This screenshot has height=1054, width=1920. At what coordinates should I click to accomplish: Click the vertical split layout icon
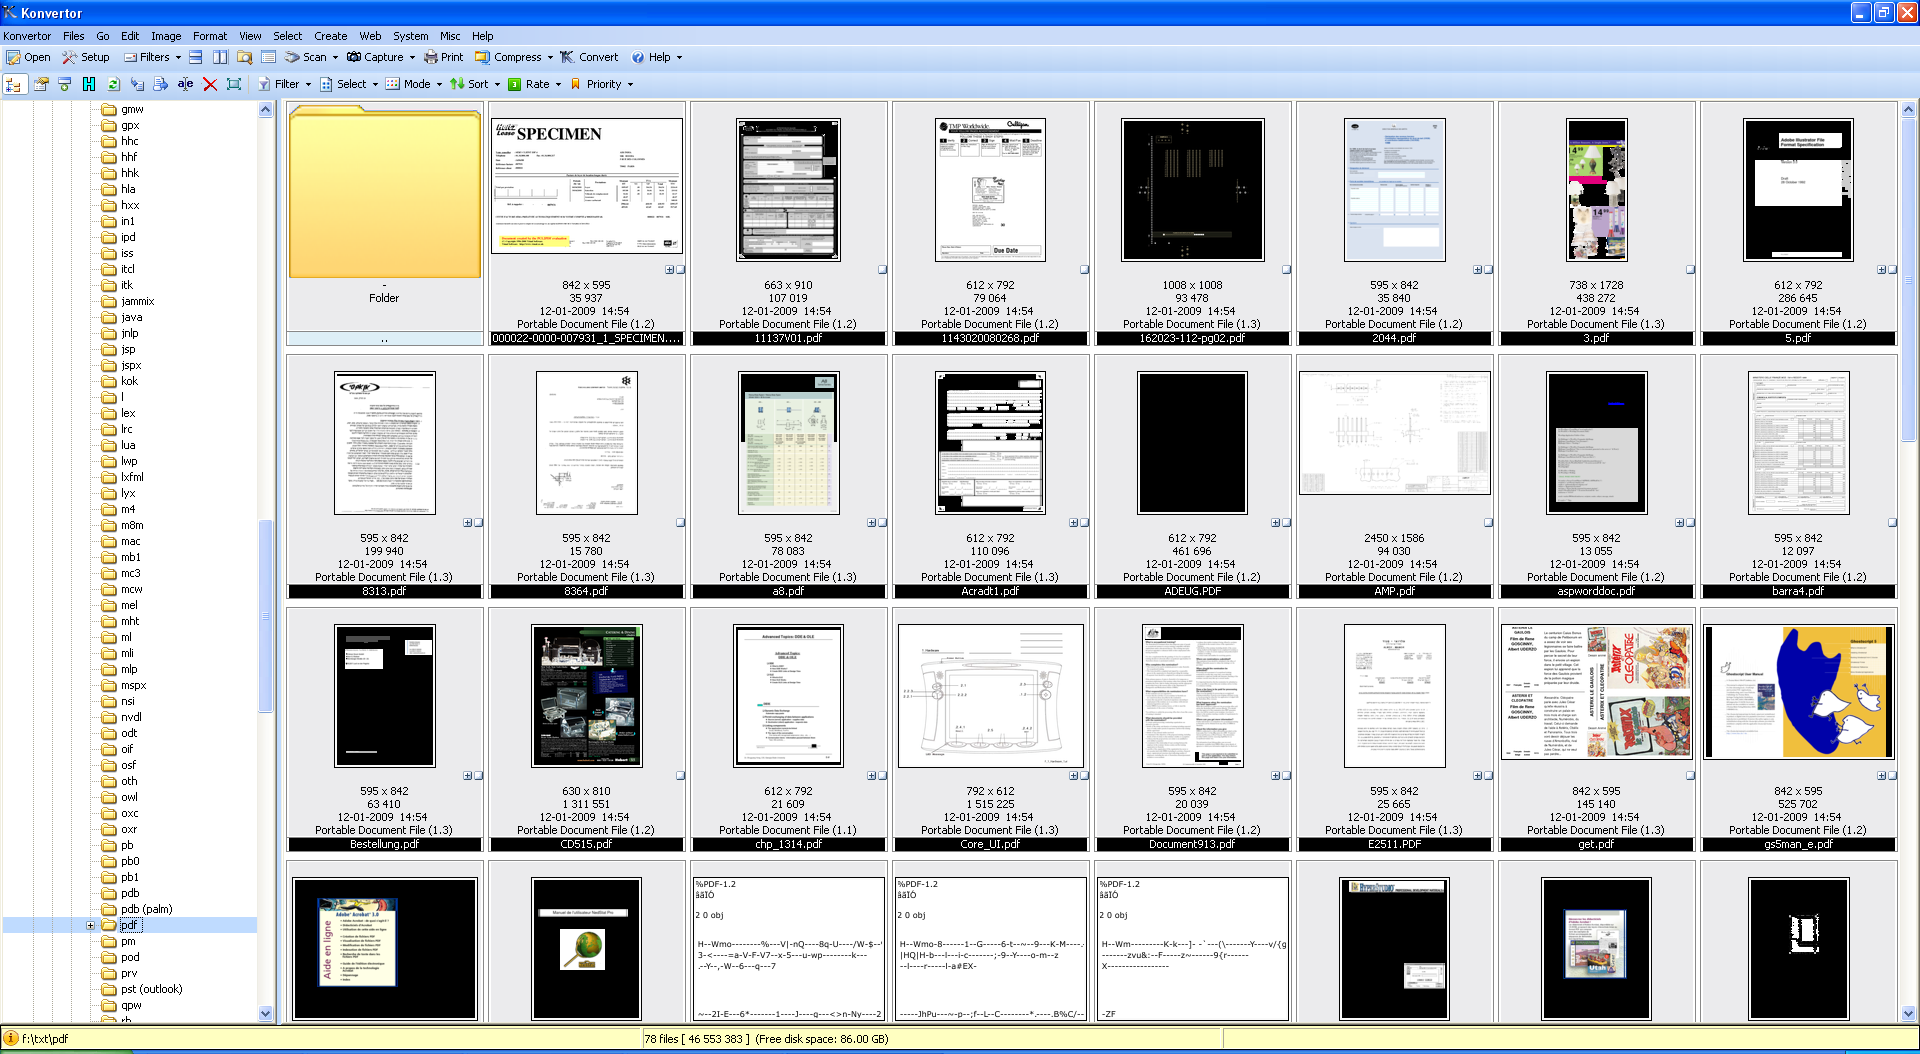tap(220, 57)
